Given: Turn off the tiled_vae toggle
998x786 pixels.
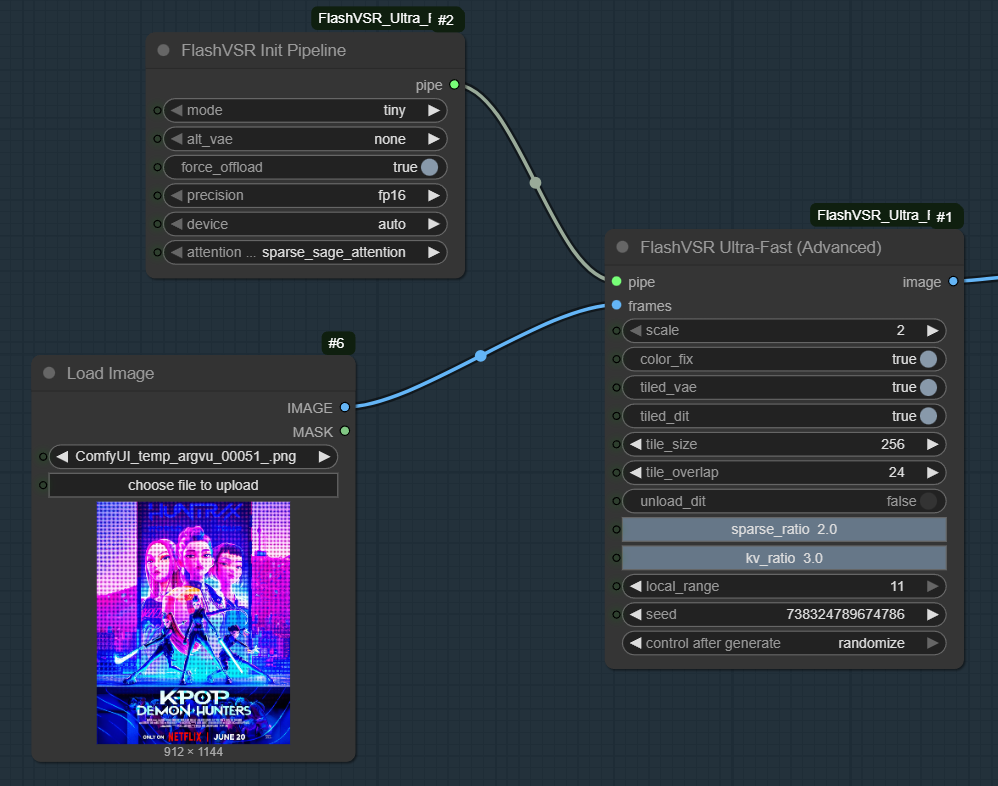Looking at the screenshot, I should pos(928,387).
